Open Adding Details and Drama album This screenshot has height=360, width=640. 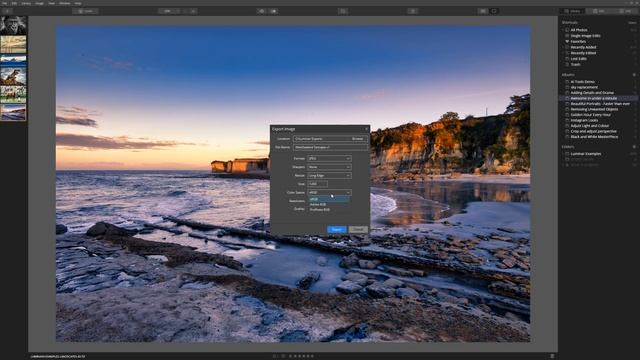click(592, 93)
